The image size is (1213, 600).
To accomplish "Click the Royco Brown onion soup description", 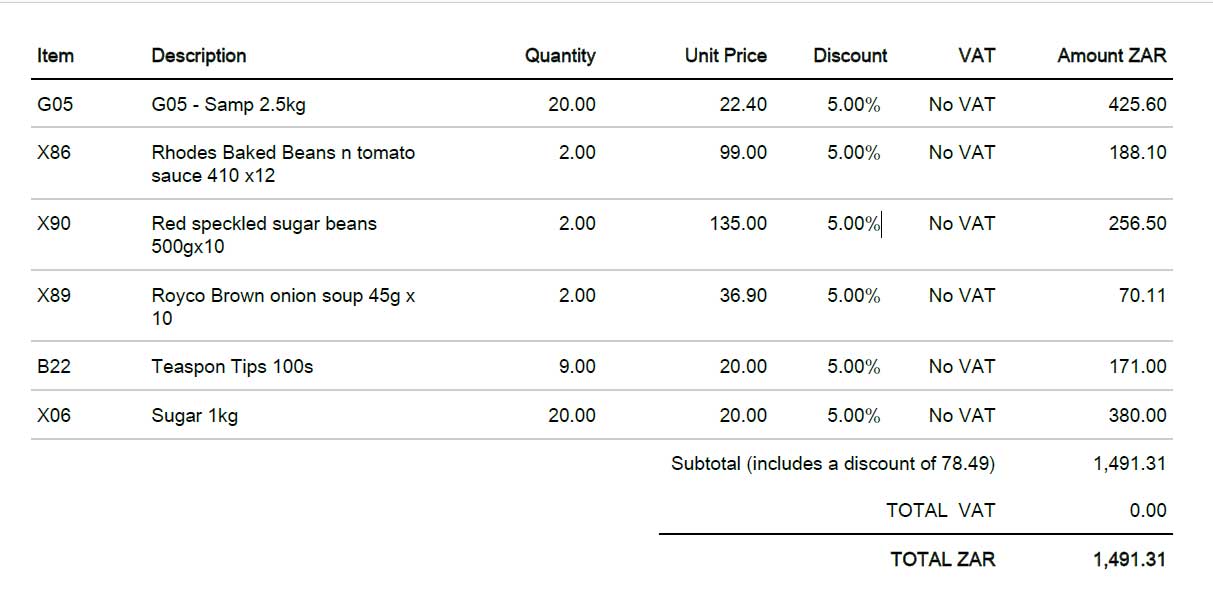I will 282,307.
